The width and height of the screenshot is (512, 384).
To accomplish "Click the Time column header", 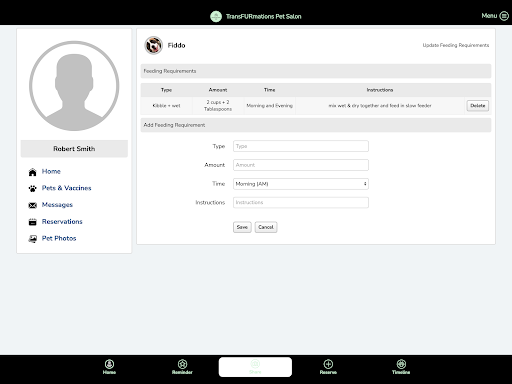I will coord(269,90).
